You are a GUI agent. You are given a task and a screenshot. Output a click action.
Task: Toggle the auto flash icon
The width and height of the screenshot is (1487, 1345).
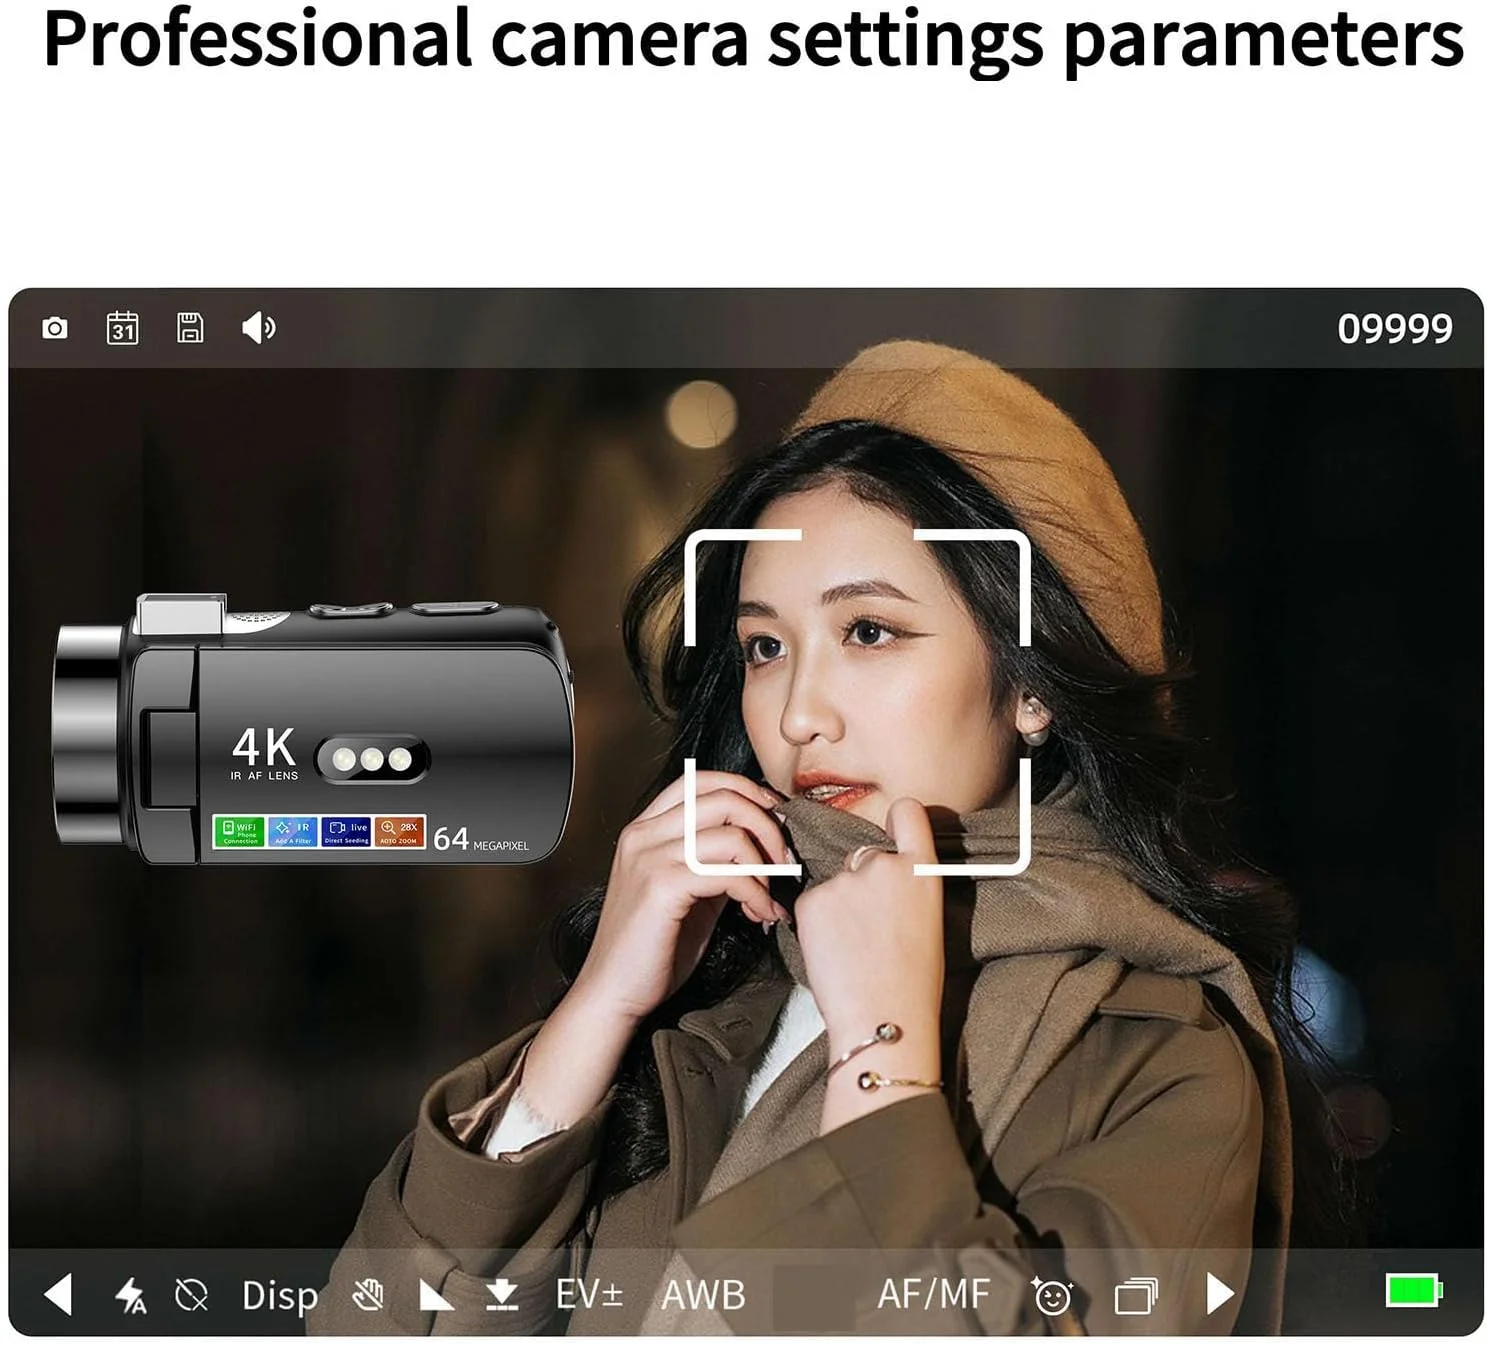pyautogui.click(x=130, y=1295)
